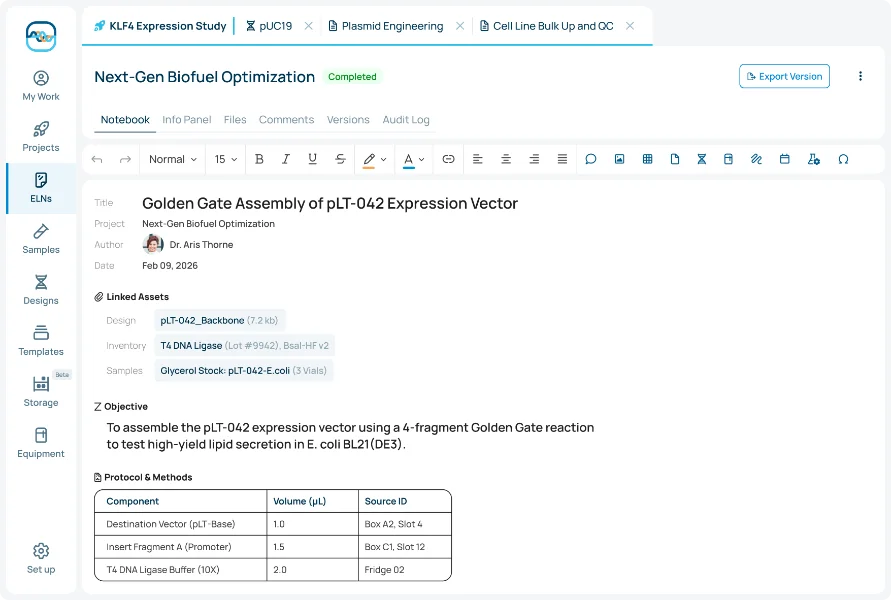Select the Notebook tab
The height and width of the screenshot is (600, 891).
125,120
